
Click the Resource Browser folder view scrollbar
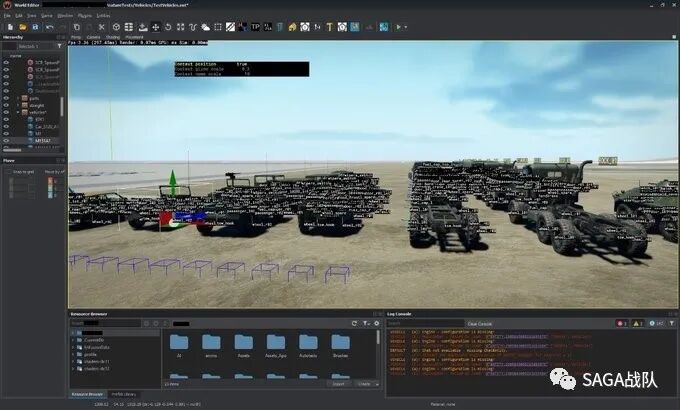pyautogui.click(x=378, y=337)
